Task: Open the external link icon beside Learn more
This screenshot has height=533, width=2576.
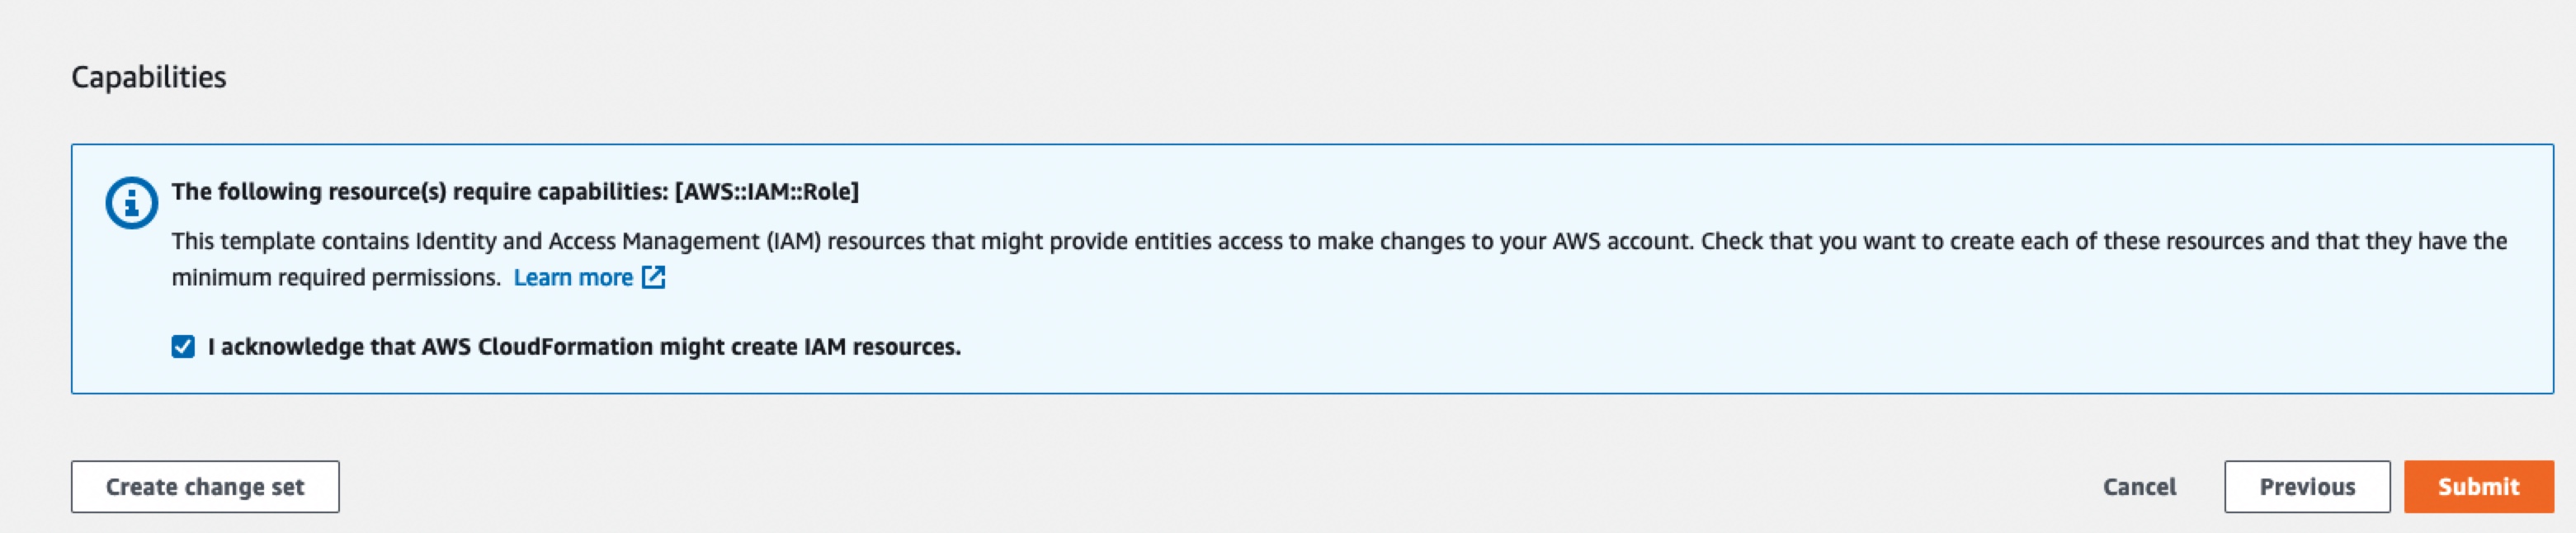Action: (x=653, y=277)
